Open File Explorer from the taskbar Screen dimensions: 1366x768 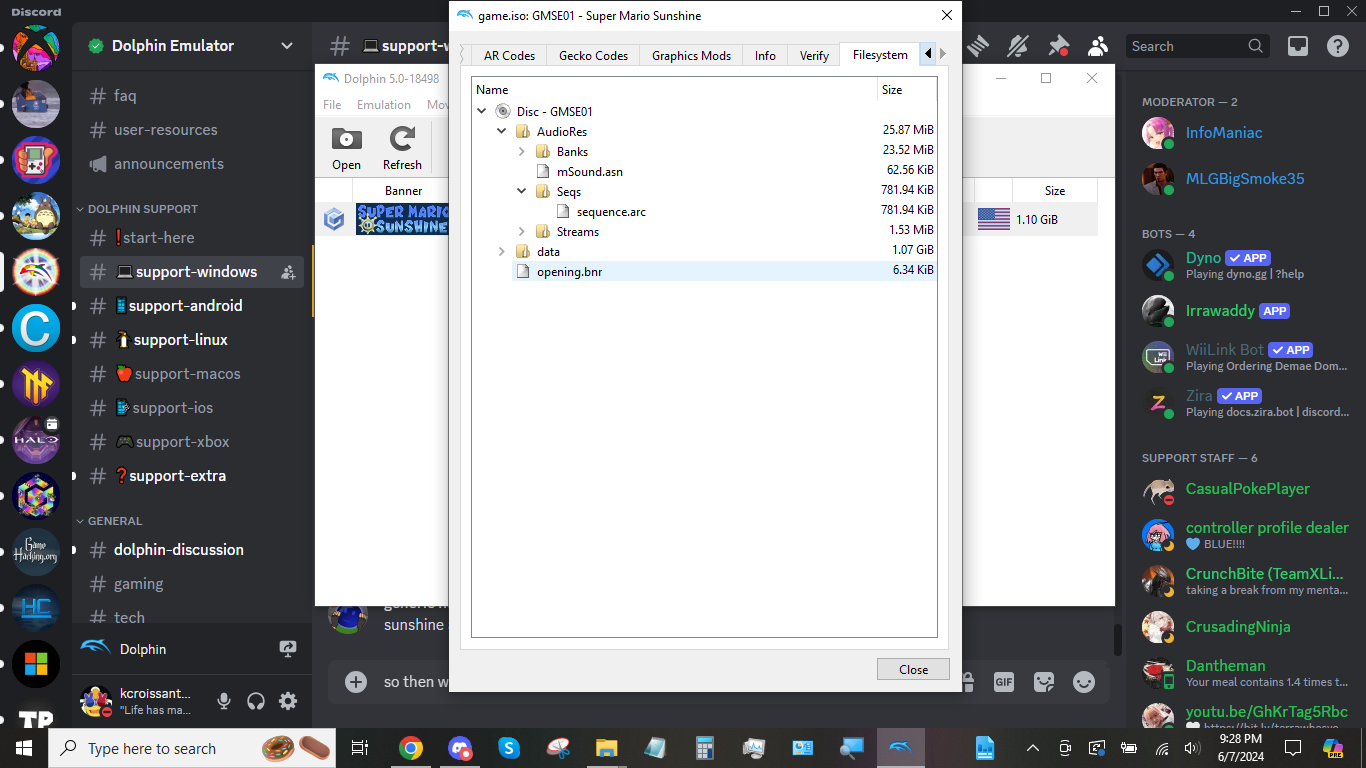(x=606, y=748)
